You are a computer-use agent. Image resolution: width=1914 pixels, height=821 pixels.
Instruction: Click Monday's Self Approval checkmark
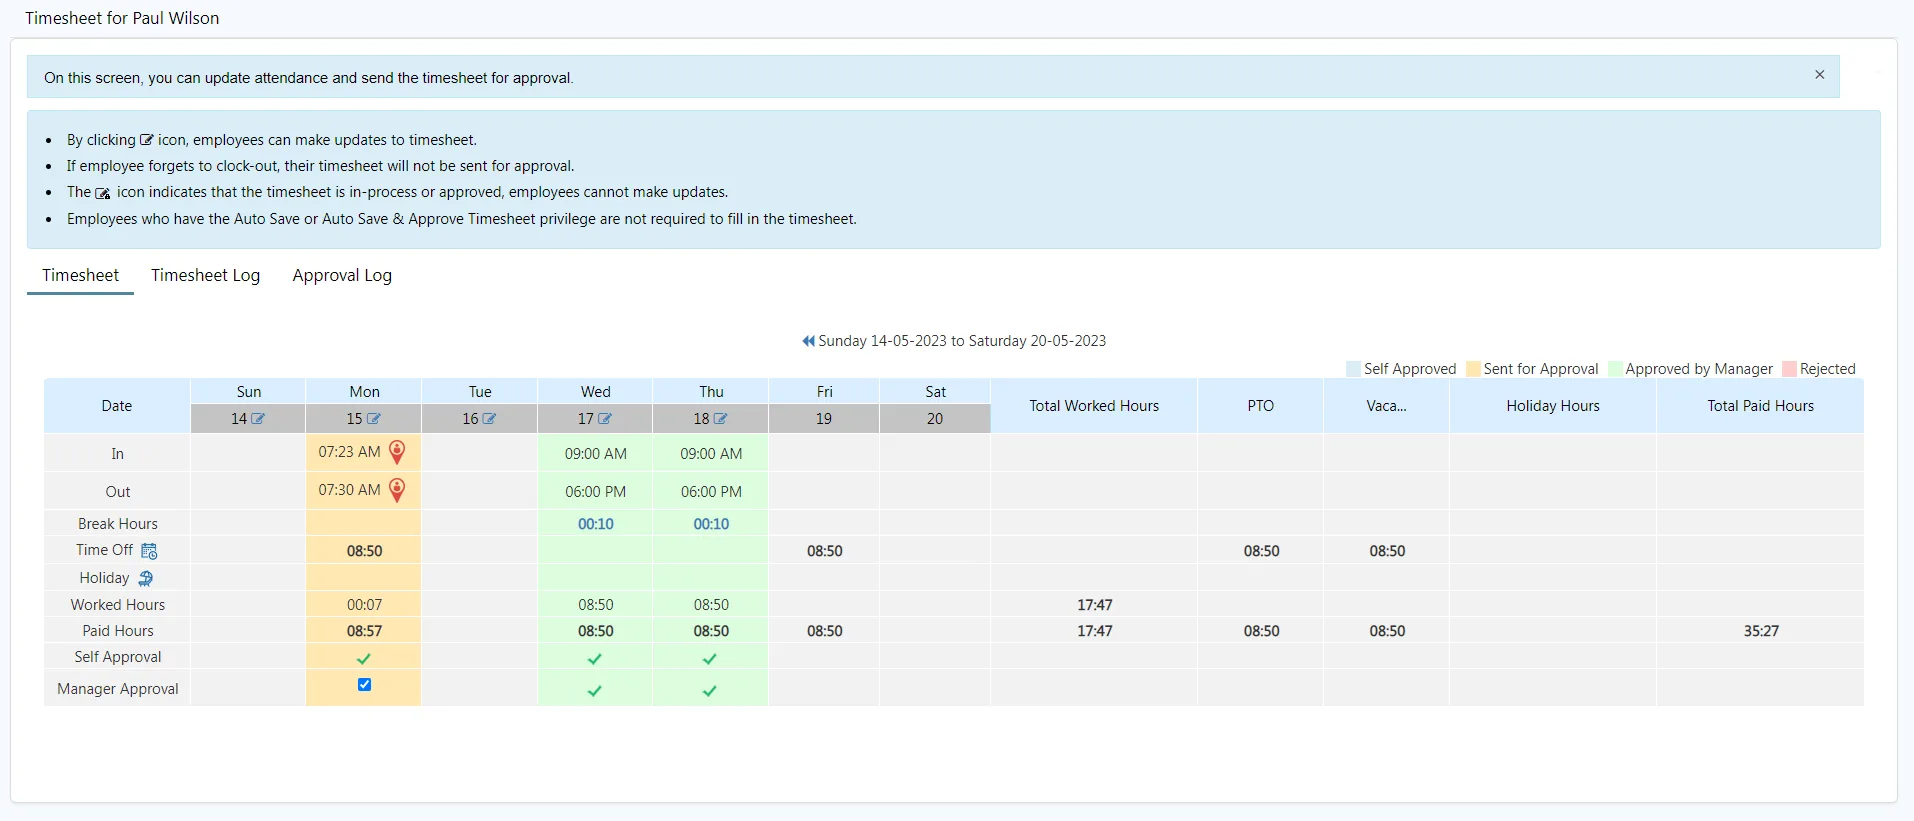point(364,659)
